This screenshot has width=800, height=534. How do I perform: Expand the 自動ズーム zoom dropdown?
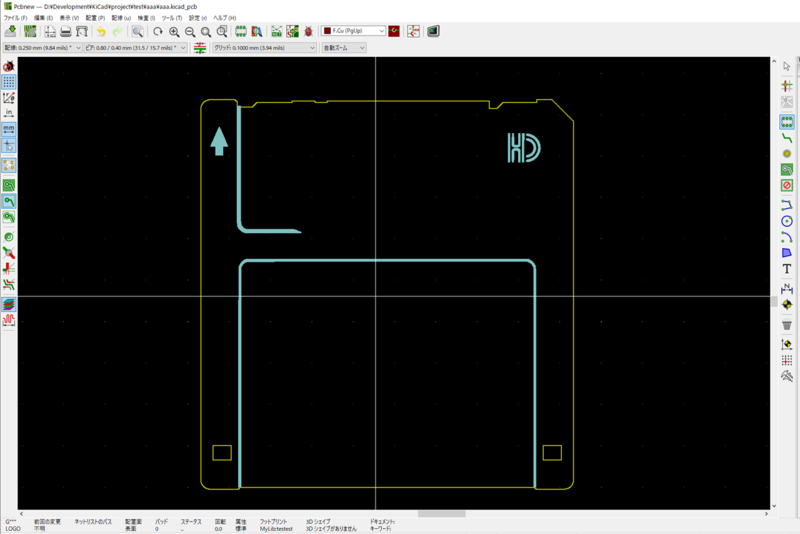click(344, 48)
